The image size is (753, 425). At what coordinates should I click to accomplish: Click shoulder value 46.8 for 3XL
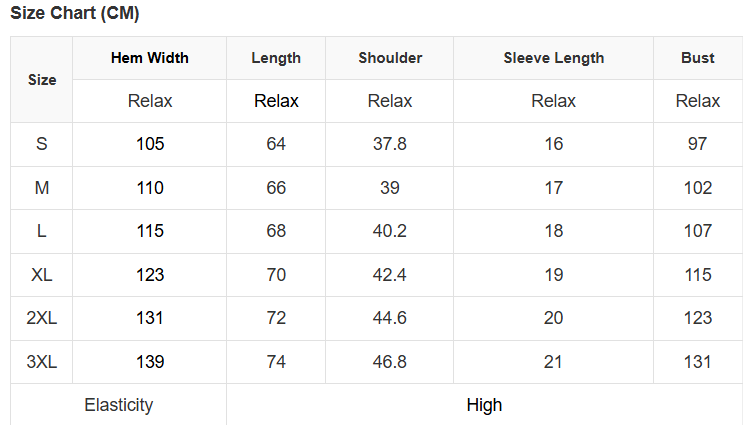click(x=390, y=362)
